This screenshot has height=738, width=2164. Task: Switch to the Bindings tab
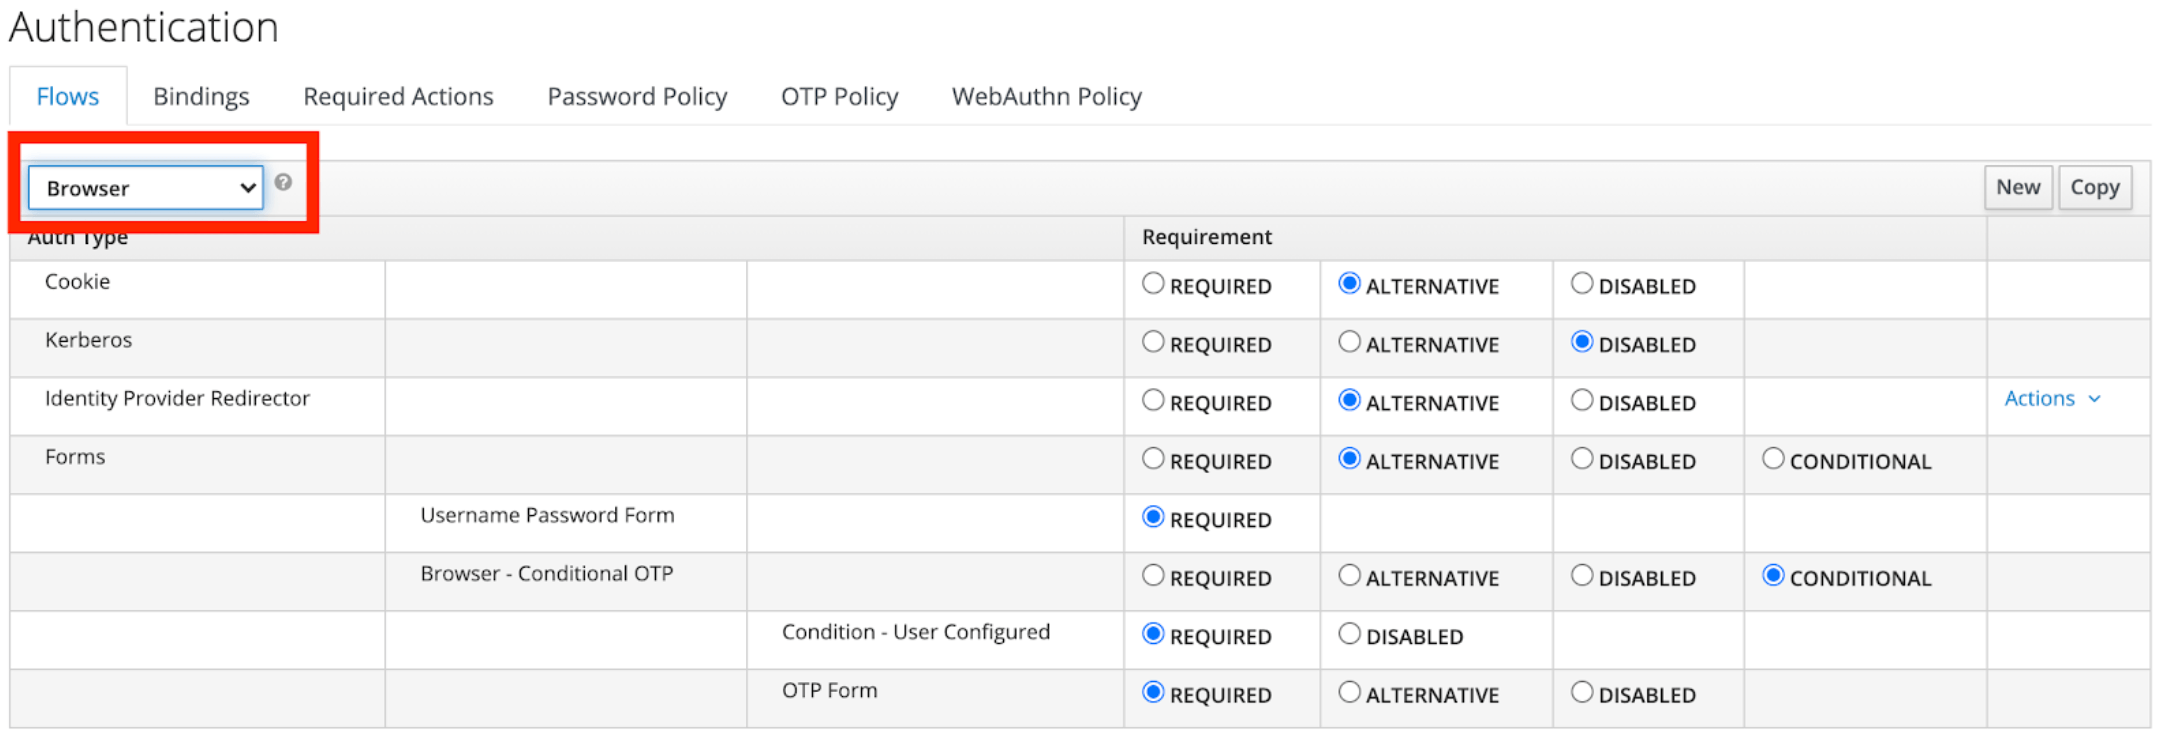coord(200,96)
